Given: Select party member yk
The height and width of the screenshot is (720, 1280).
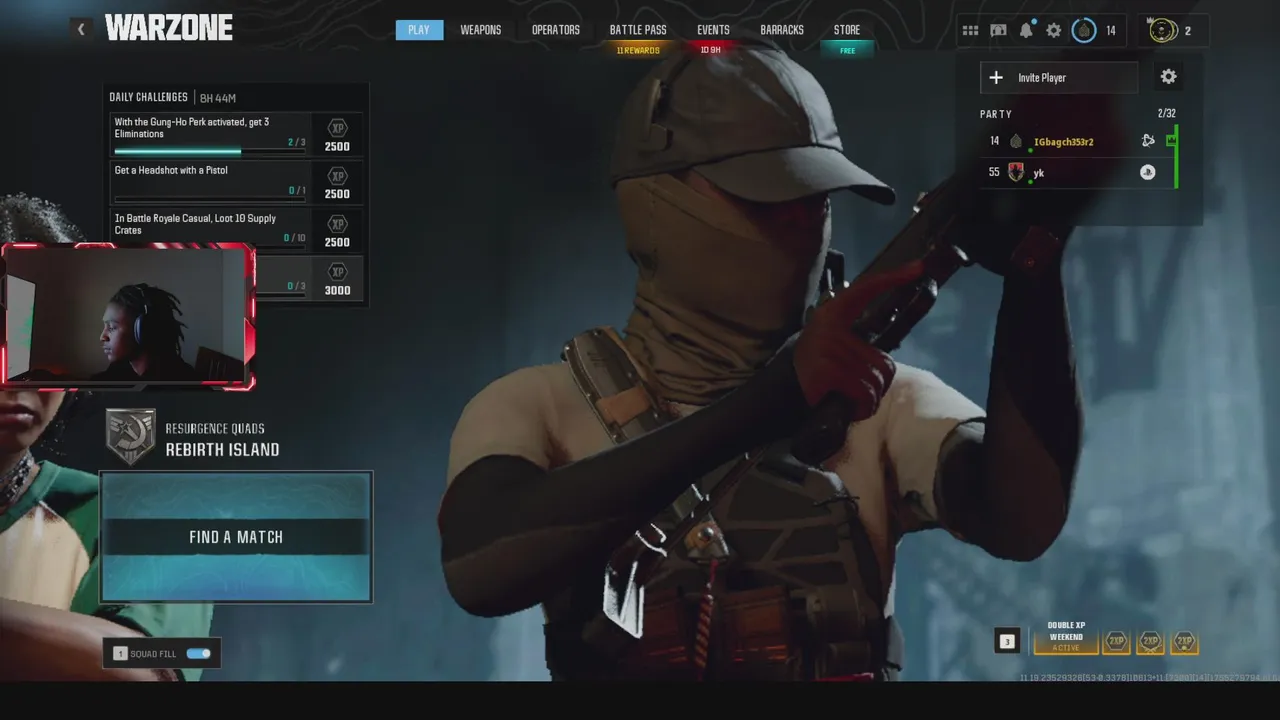Looking at the screenshot, I should point(1078,172).
